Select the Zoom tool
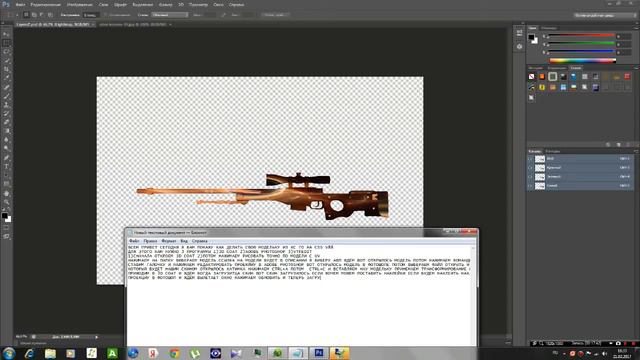This screenshot has width=640, height=360. pos(6,202)
